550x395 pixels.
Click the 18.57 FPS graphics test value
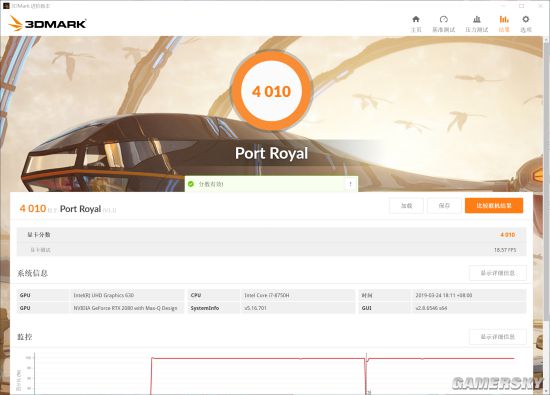pyautogui.click(x=505, y=250)
